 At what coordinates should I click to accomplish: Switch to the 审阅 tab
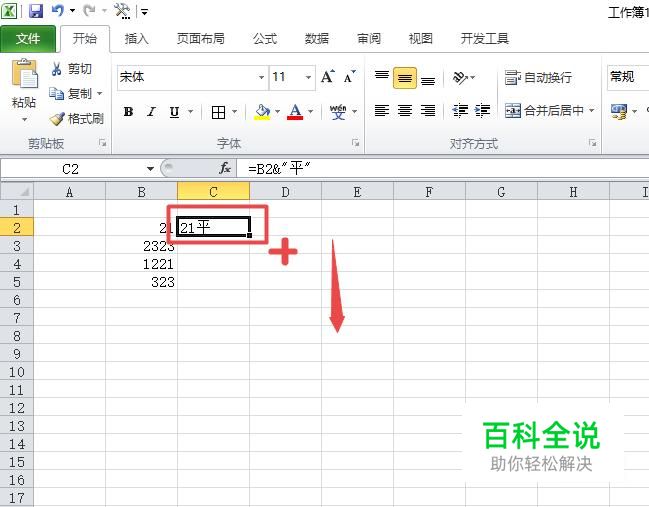point(369,38)
